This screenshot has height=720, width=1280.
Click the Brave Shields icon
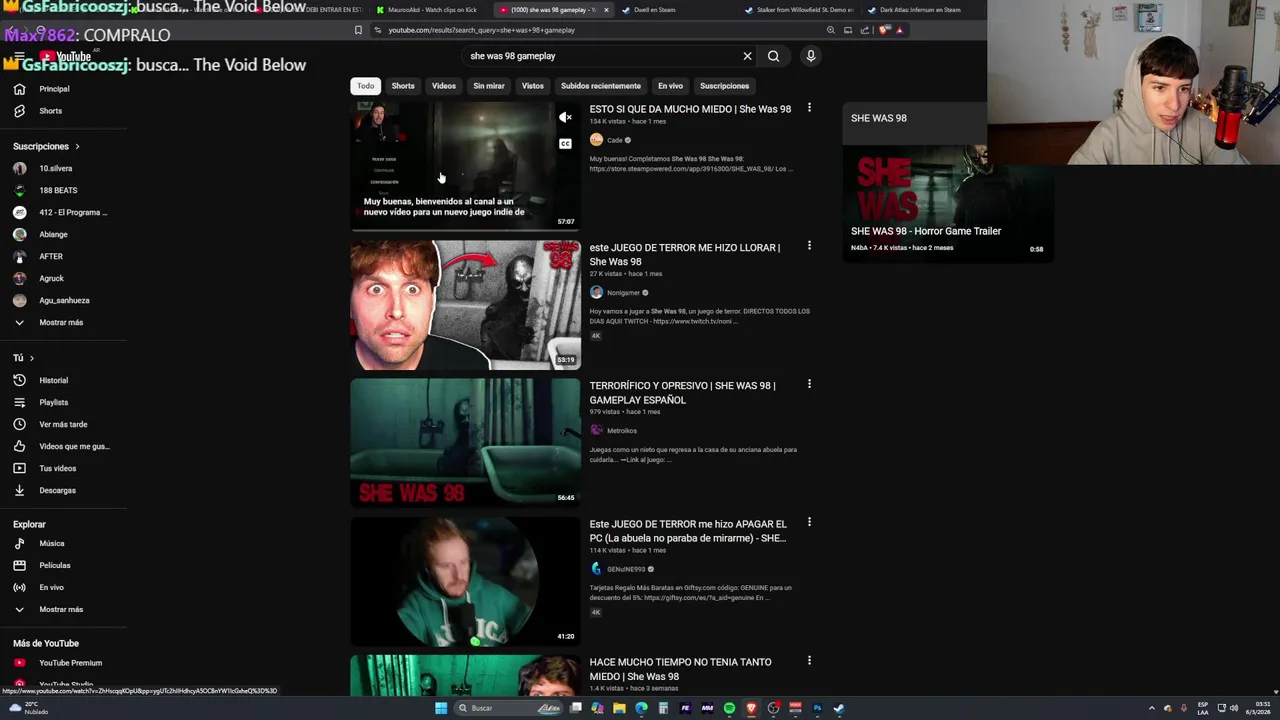(883, 30)
